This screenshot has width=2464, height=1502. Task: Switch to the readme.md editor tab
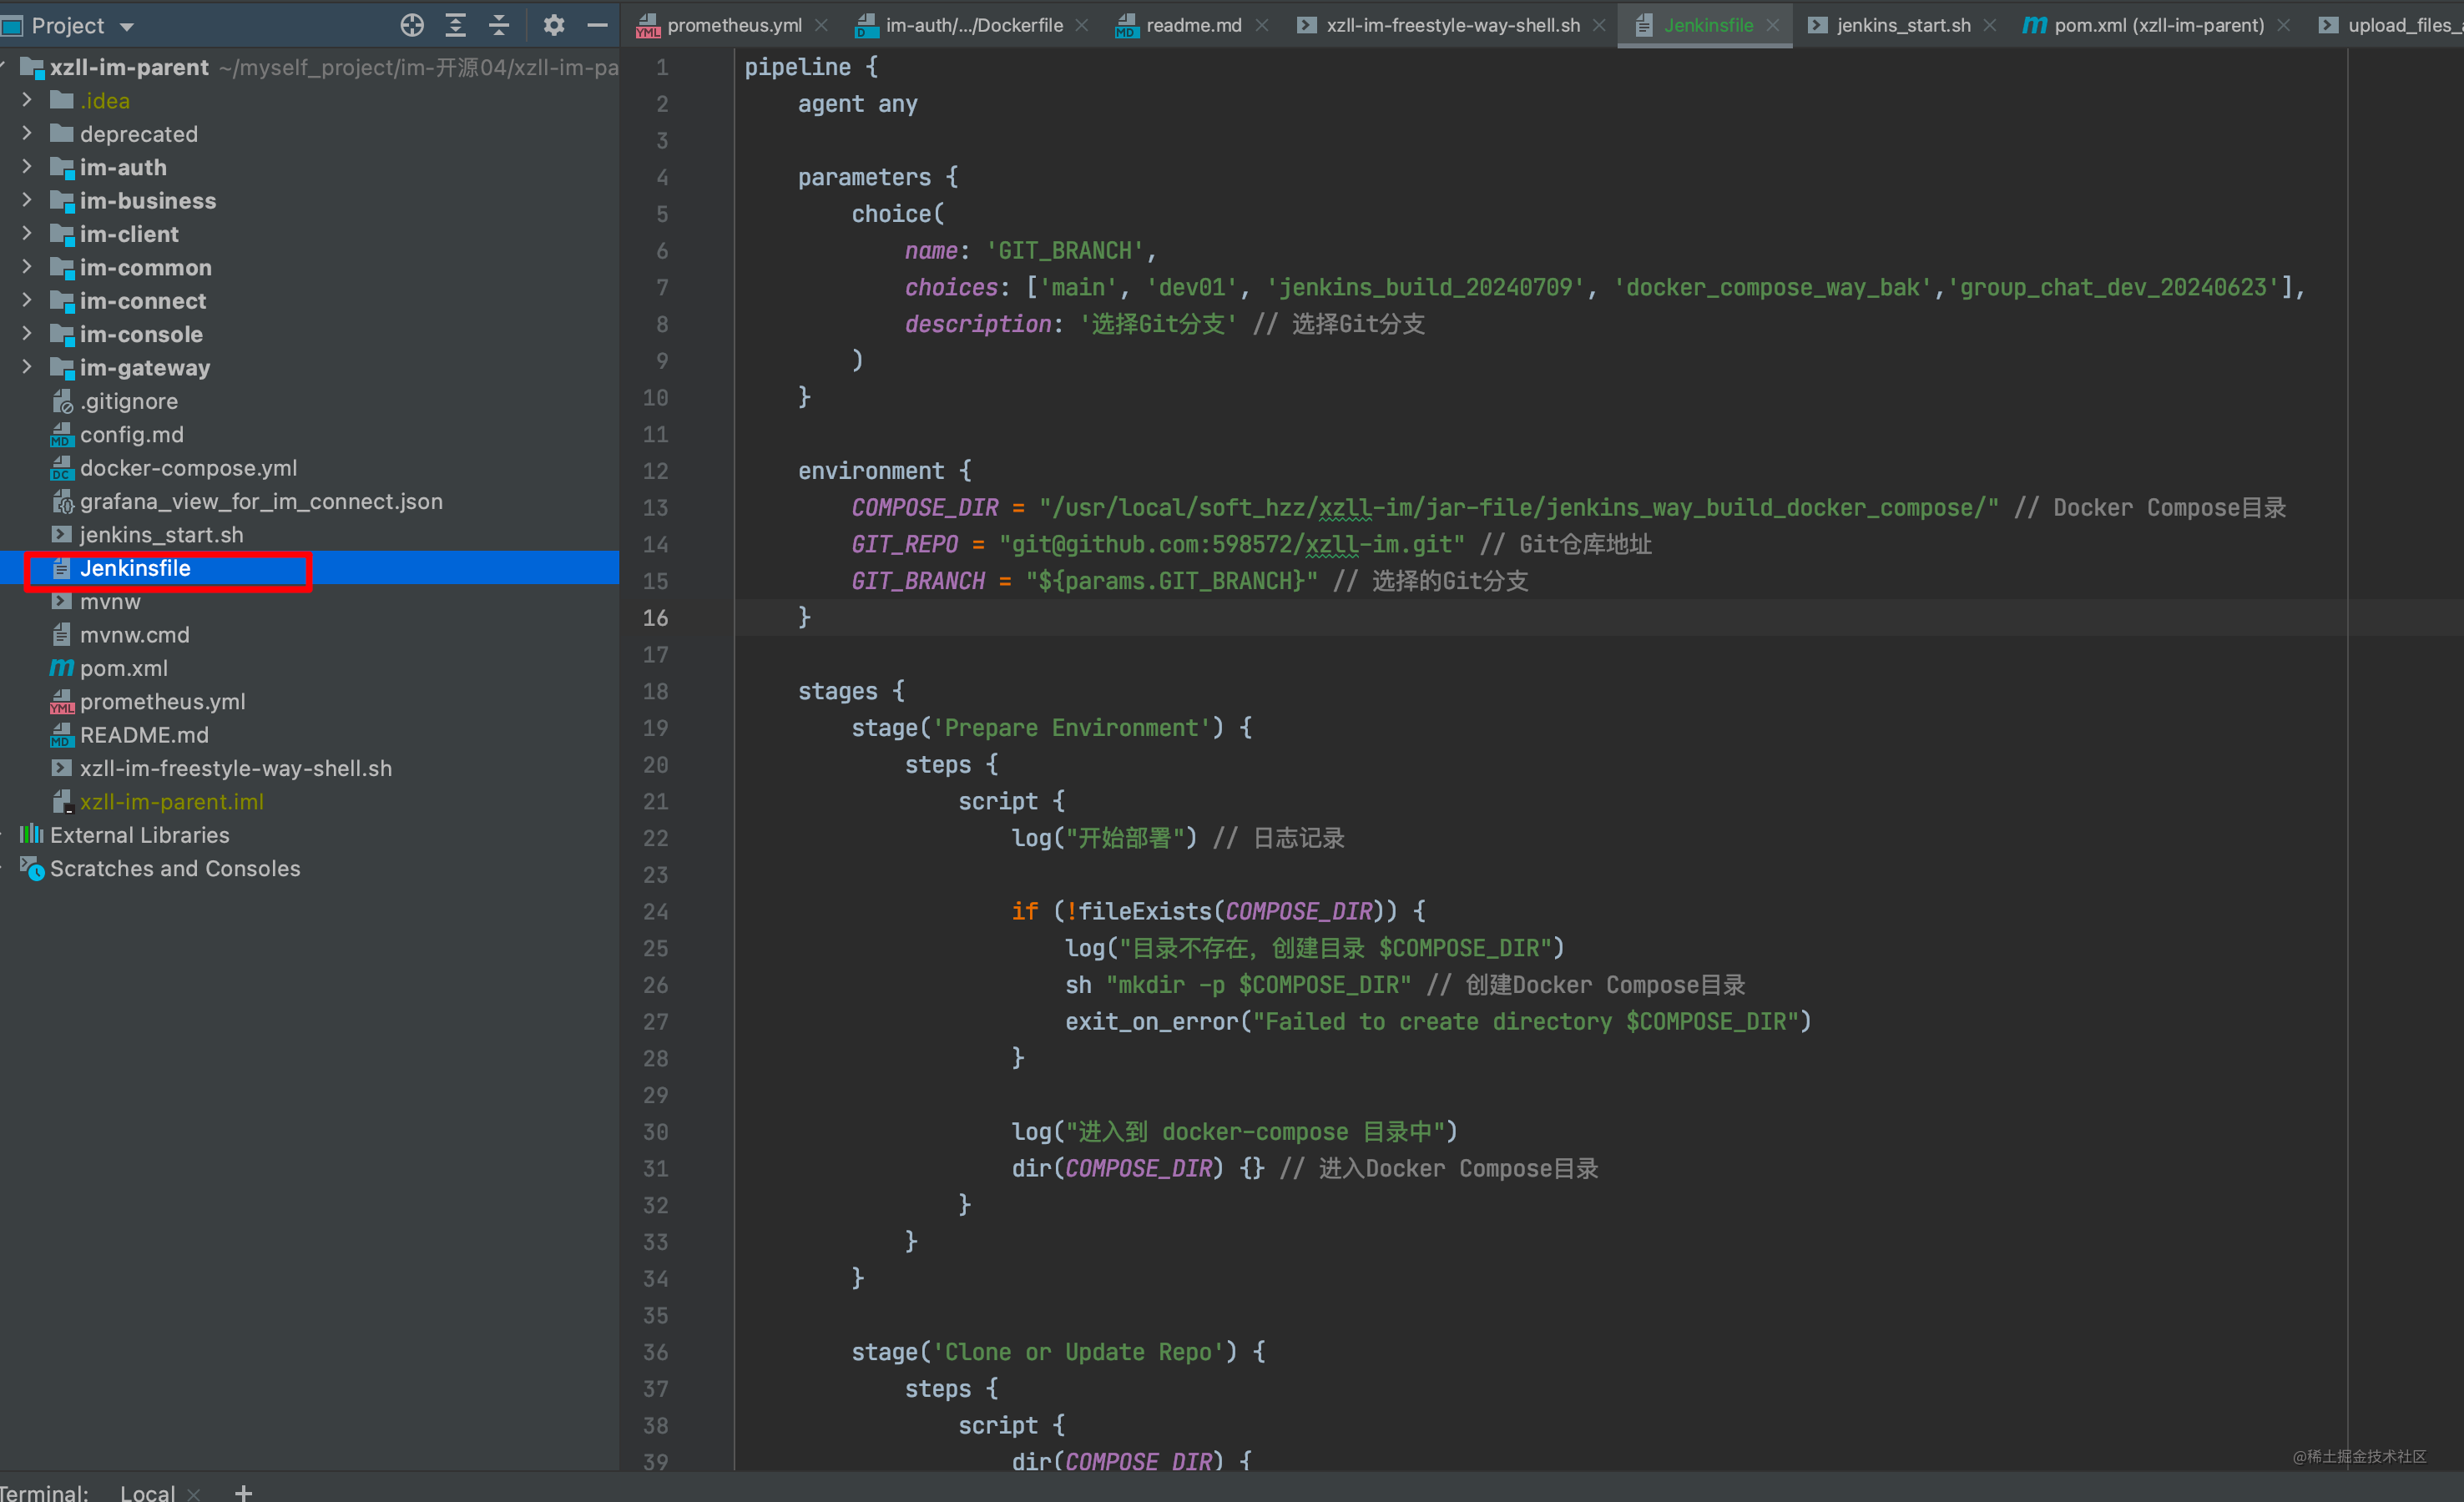tap(1193, 25)
